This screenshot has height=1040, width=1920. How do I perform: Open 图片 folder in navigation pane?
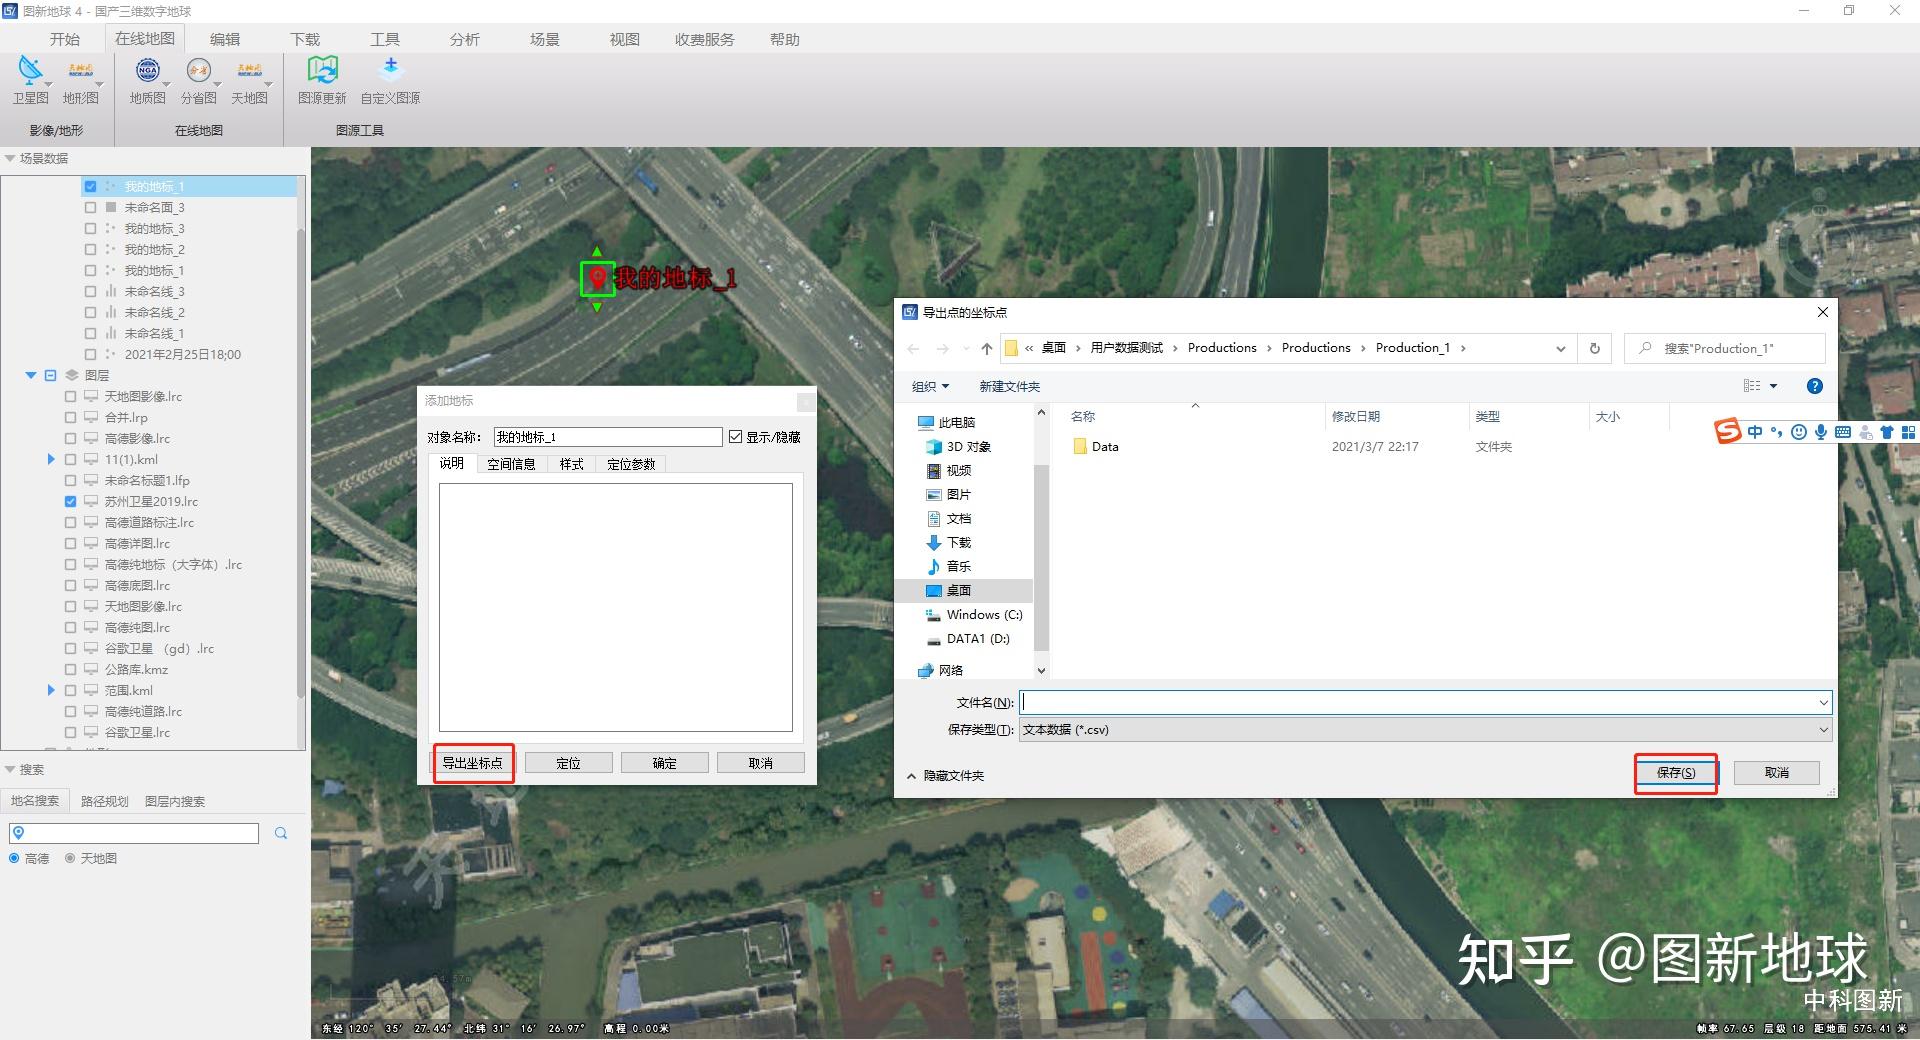[x=949, y=494]
